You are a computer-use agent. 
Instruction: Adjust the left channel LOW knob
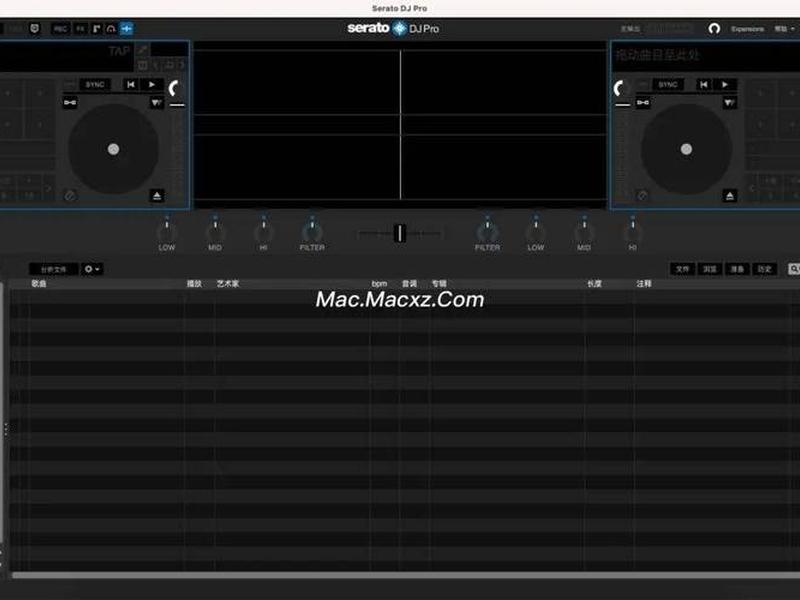pyautogui.click(x=167, y=231)
